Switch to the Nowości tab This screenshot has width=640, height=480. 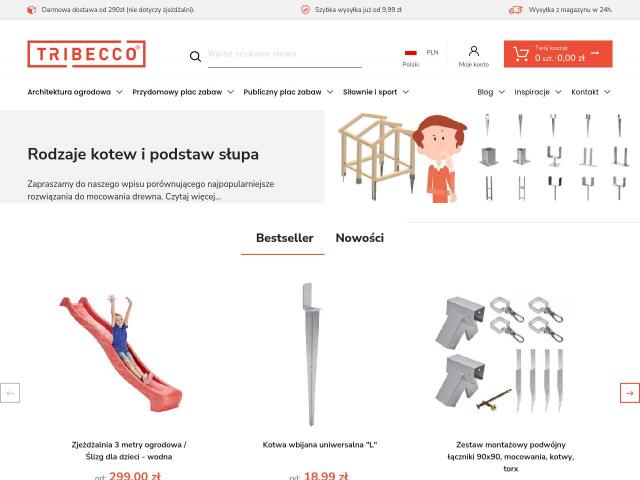click(x=360, y=238)
